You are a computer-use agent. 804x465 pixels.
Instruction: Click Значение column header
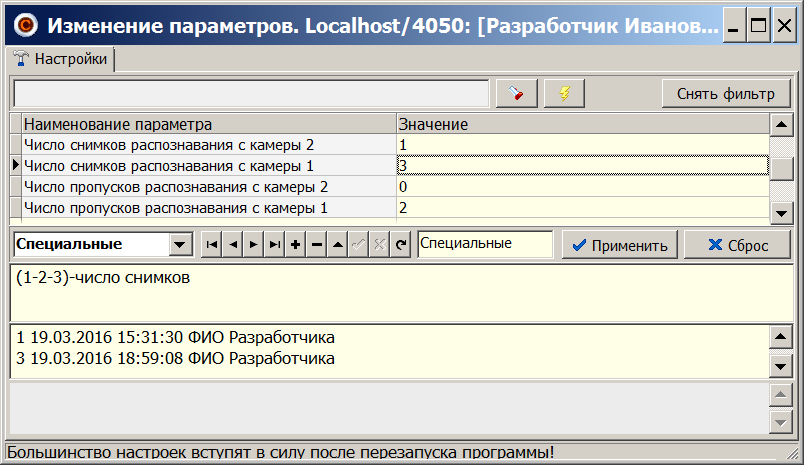click(x=580, y=124)
